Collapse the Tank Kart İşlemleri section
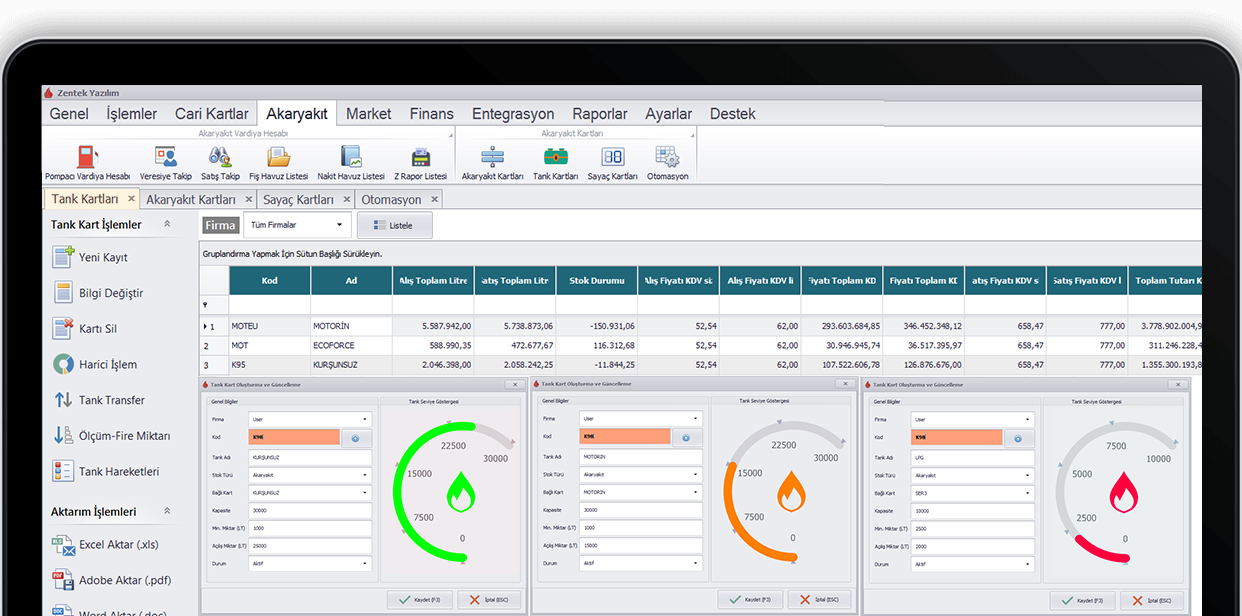This screenshot has width=1242, height=616. point(167,225)
